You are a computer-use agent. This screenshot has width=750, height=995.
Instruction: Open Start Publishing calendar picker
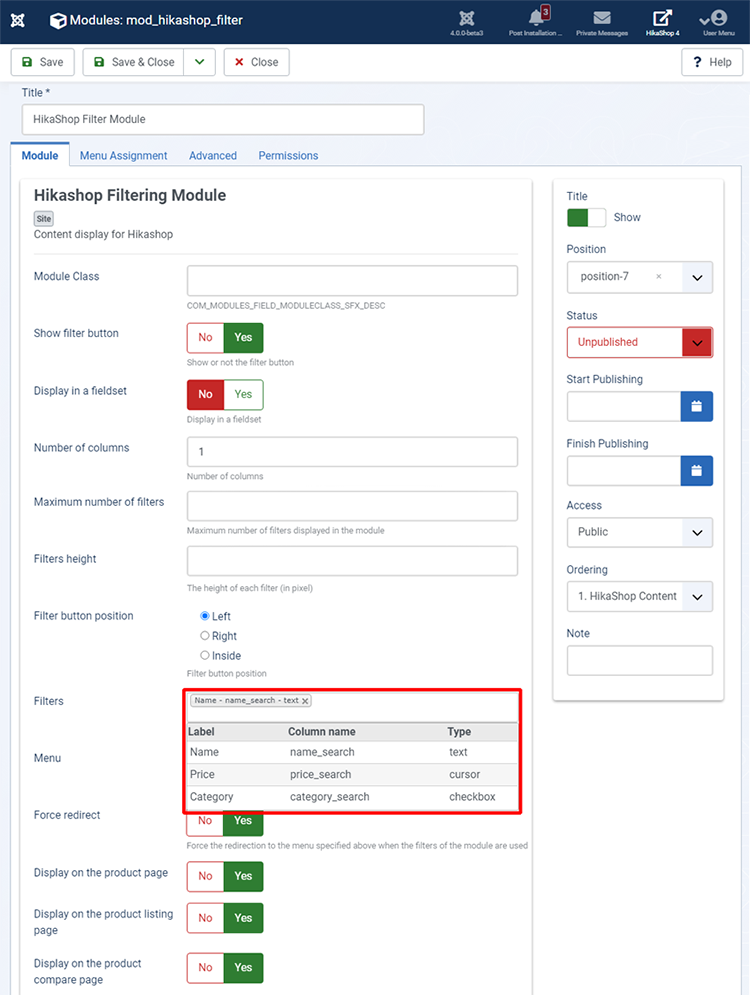pos(696,406)
